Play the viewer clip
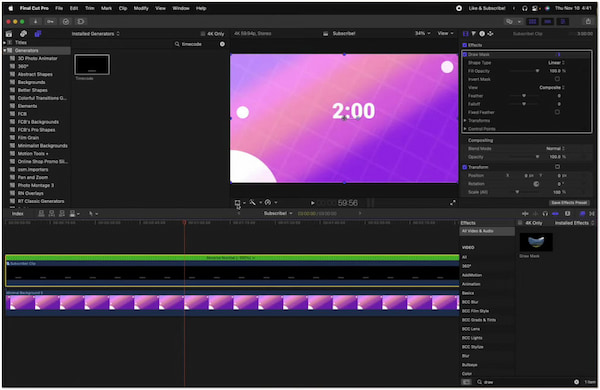 point(313,203)
